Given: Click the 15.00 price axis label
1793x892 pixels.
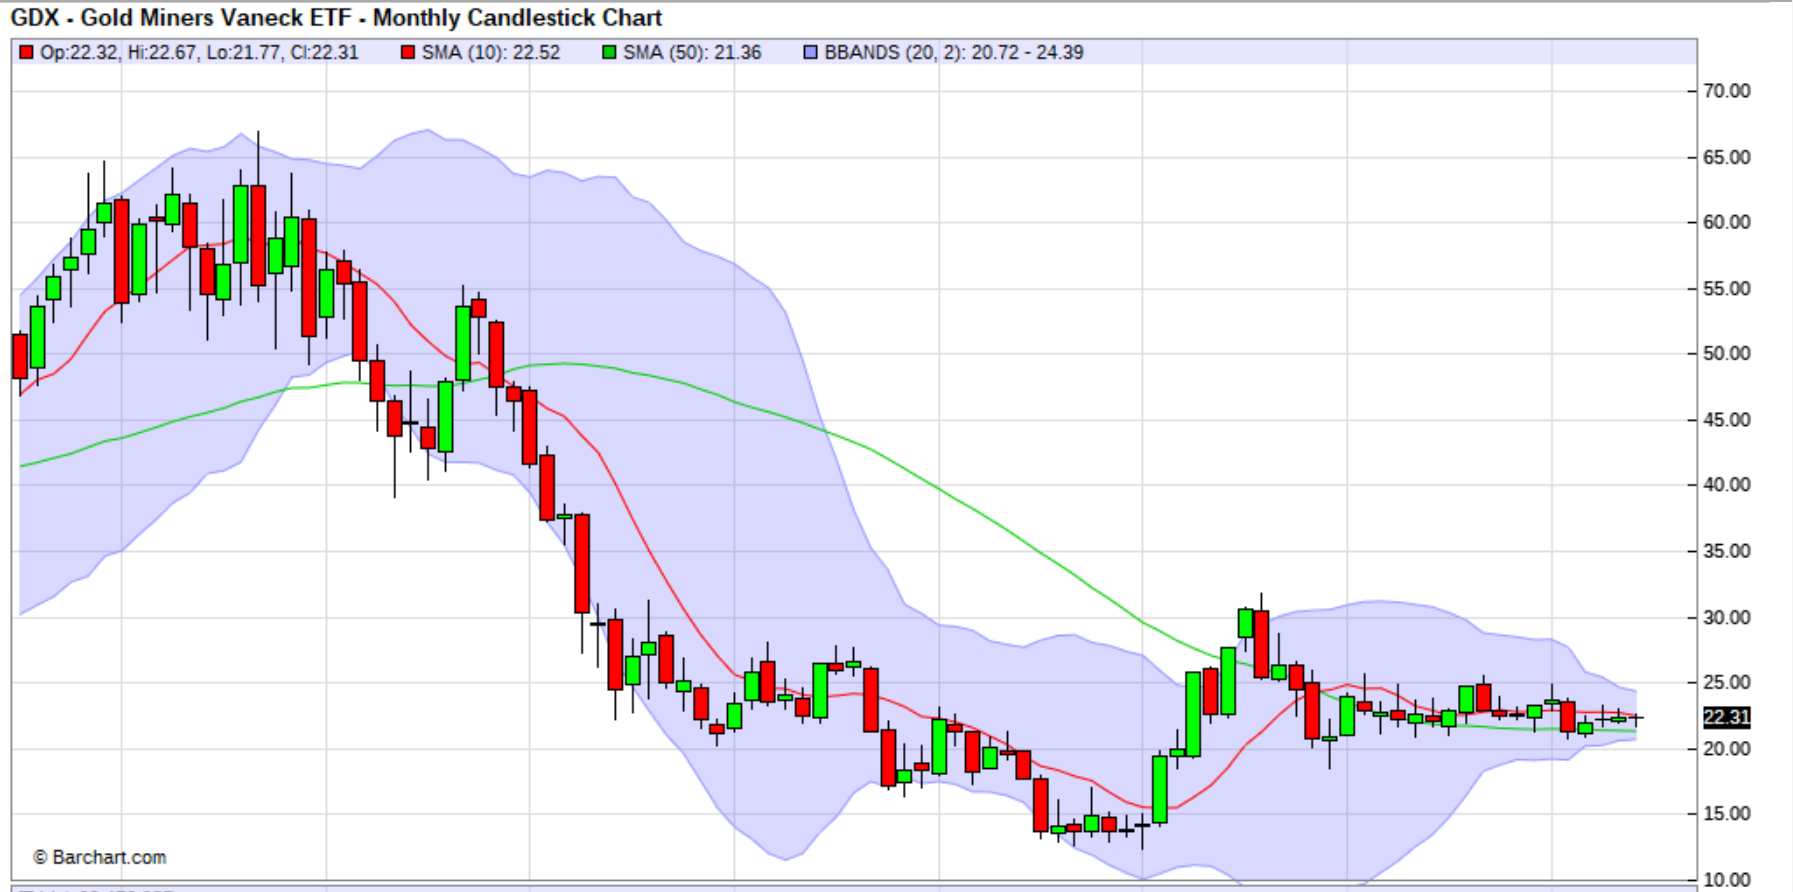Looking at the screenshot, I should (x=1727, y=813).
